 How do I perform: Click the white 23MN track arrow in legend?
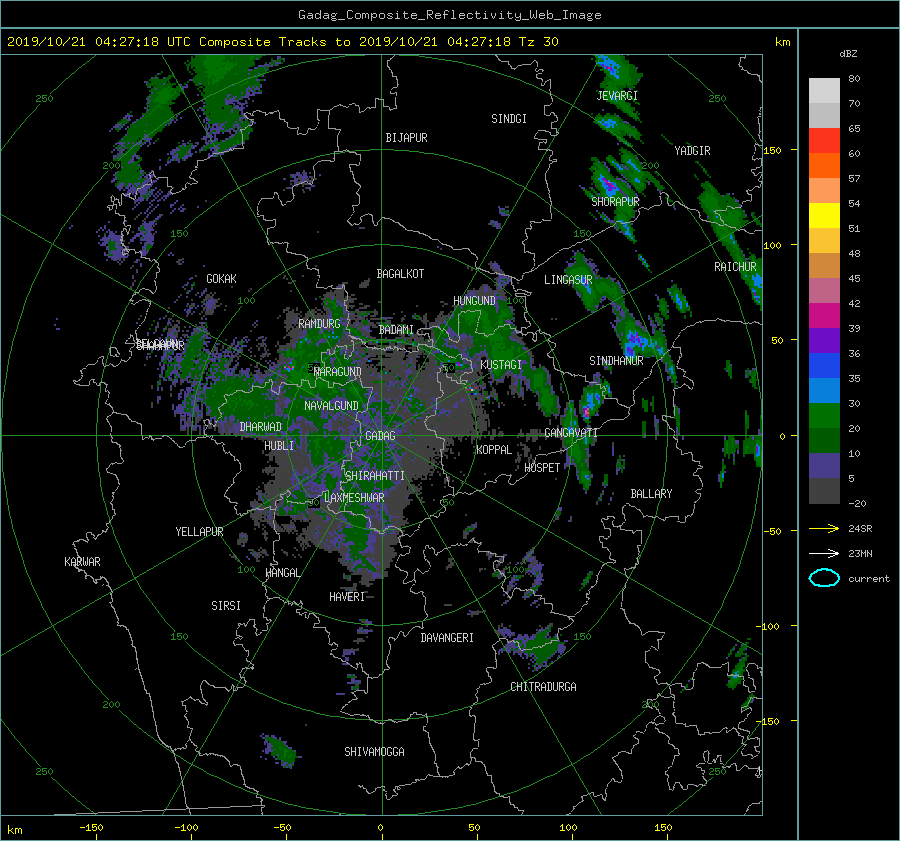coord(824,553)
